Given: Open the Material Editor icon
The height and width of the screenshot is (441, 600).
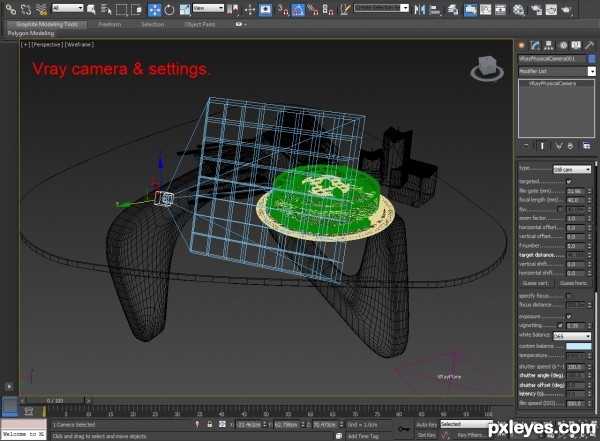Looking at the screenshot, I should 518,9.
